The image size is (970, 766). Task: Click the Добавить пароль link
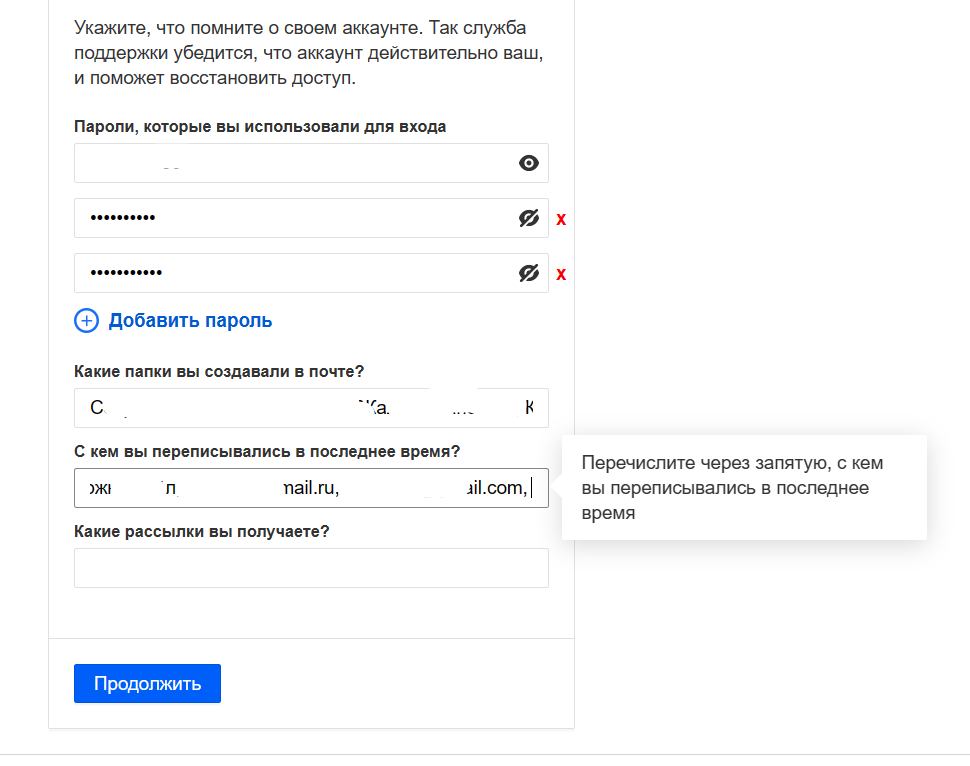pos(191,321)
